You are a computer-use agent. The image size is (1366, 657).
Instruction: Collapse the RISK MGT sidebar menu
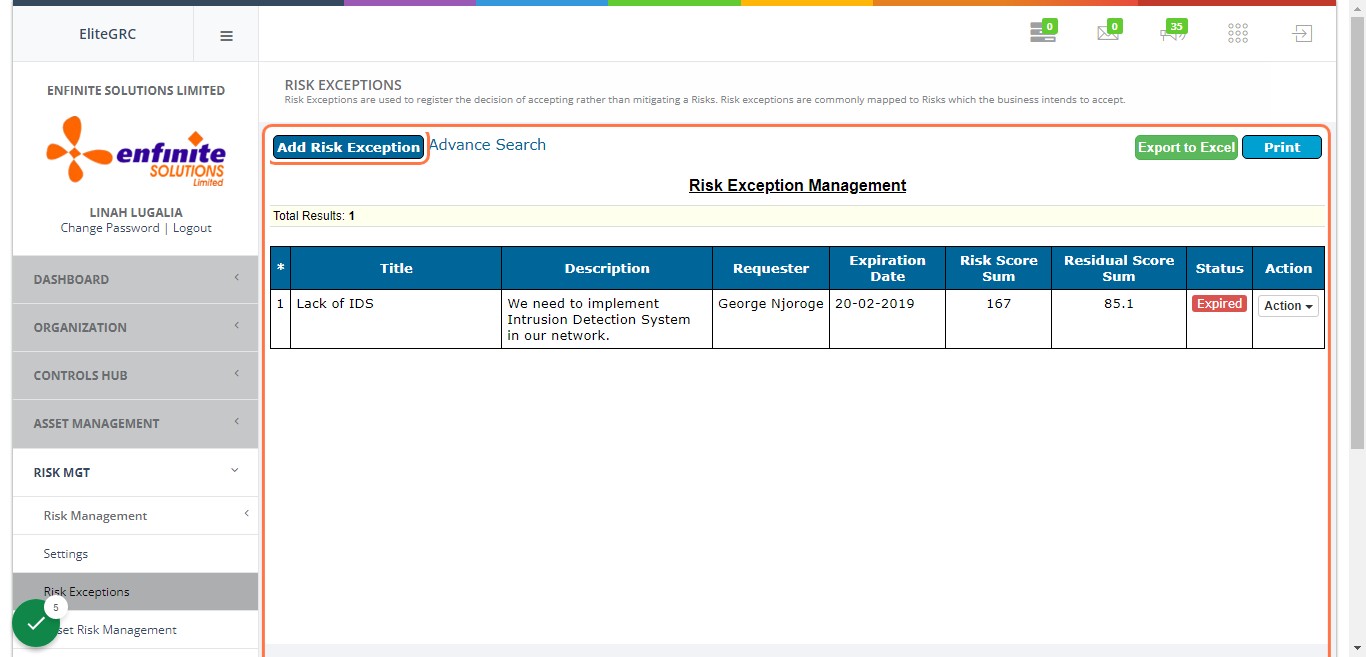click(x=135, y=472)
